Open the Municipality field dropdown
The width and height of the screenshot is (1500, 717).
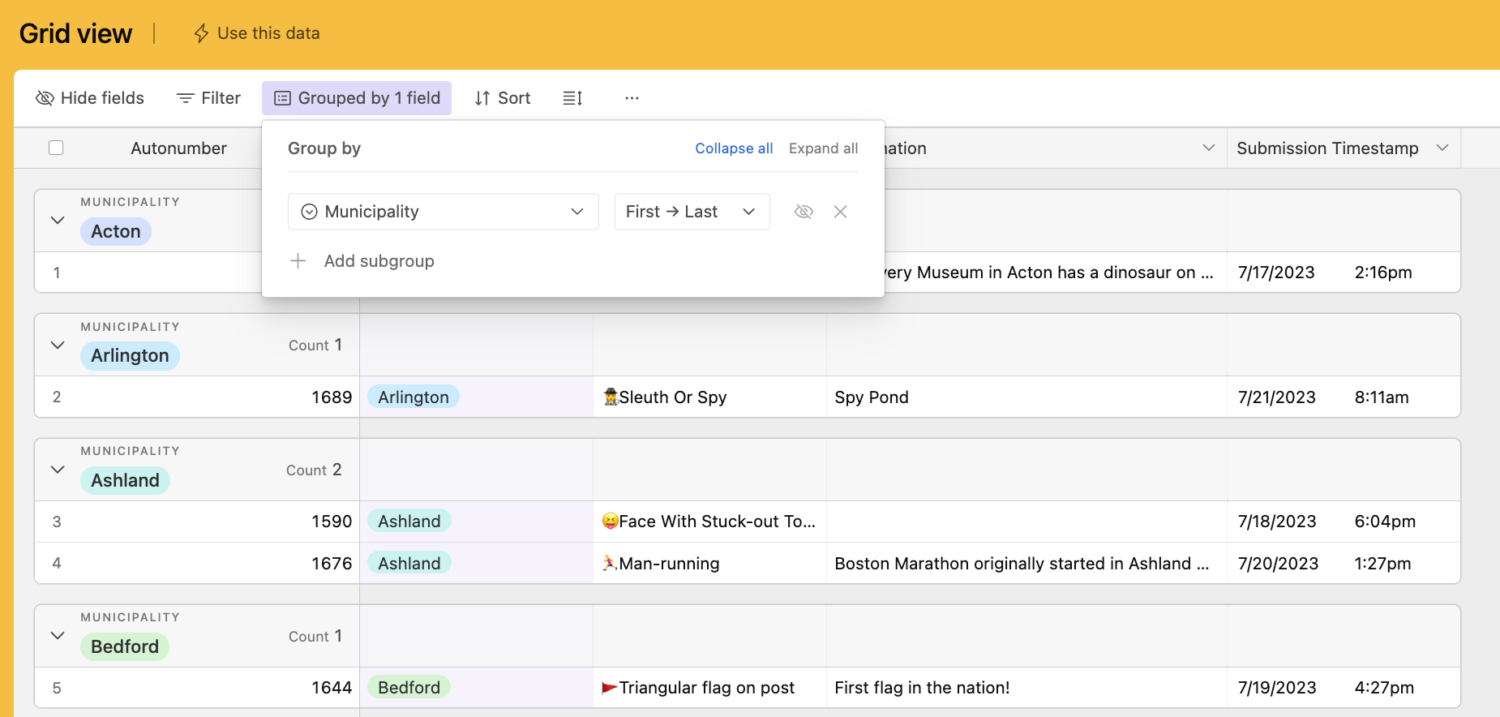pyautogui.click(x=443, y=212)
